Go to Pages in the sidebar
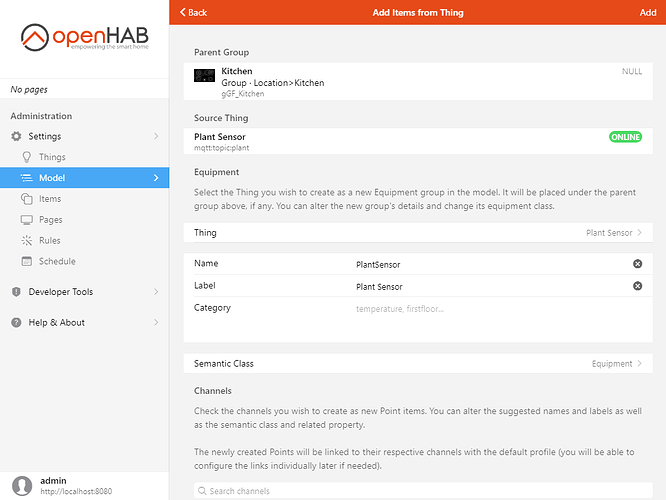Viewport: 666px width, 500px height. coord(51,220)
